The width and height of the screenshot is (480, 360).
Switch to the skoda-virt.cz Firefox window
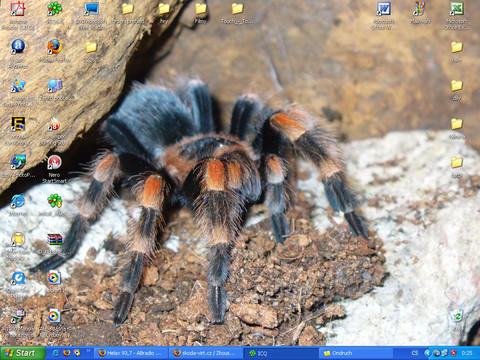click(206, 353)
